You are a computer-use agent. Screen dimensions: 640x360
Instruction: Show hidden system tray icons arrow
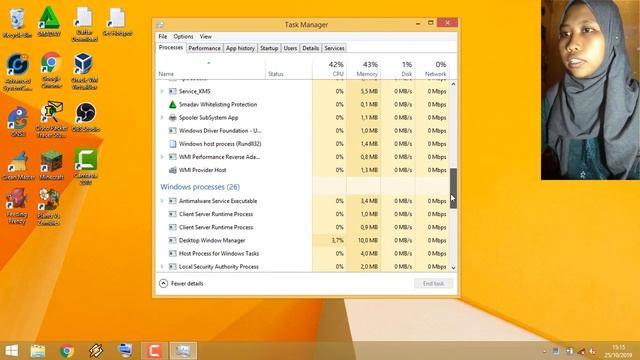tap(544, 351)
